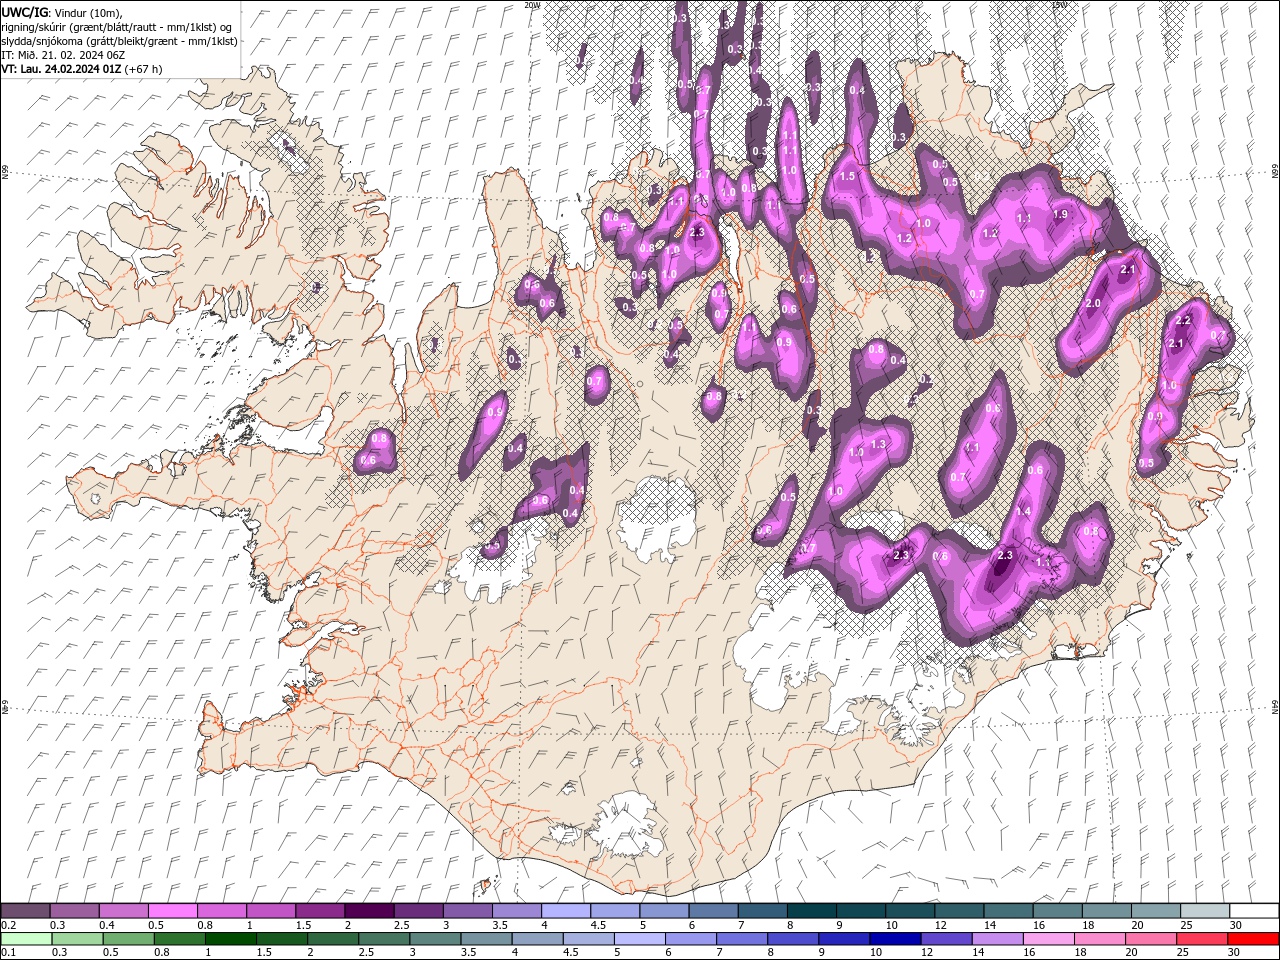Pick the upper legend swatch labeled 1

pos(270,911)
